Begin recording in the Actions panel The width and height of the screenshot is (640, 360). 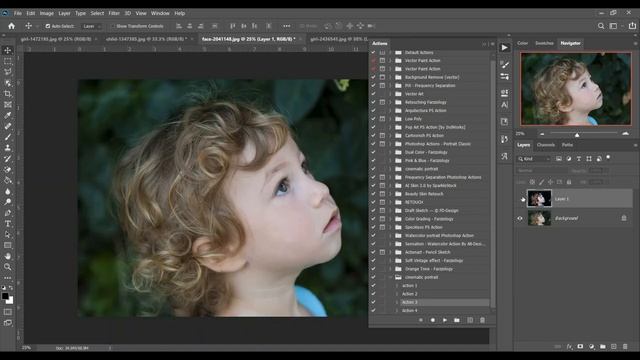[x=433, y=320]
